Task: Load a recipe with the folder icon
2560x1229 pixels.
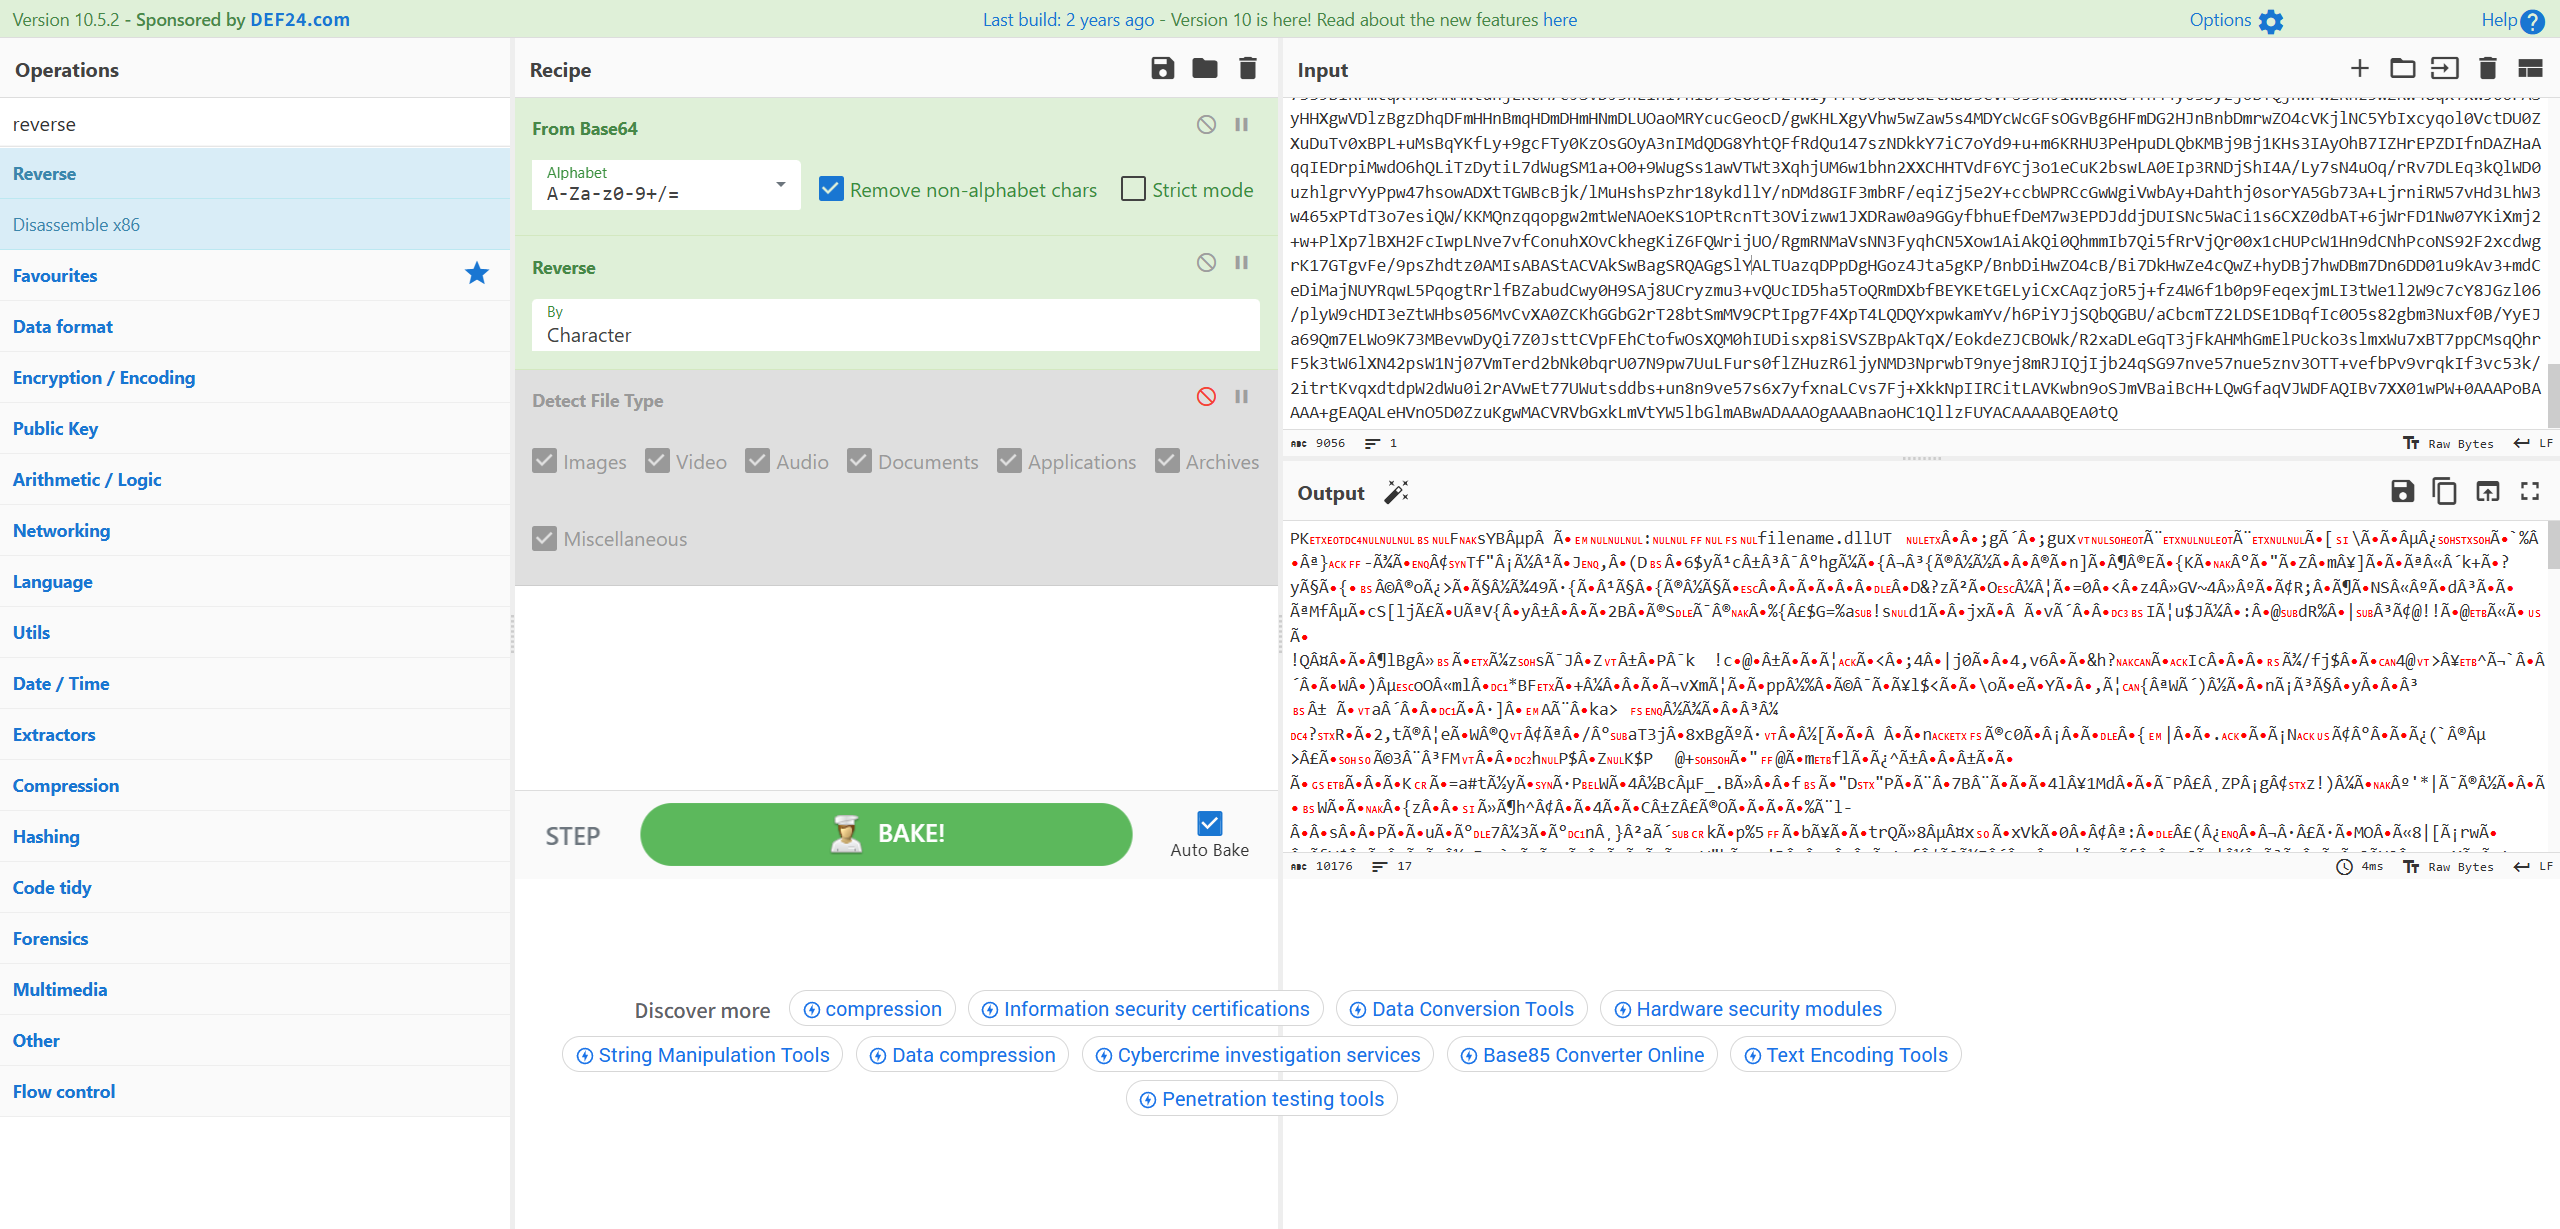Action: pyautogui.click(x=1204, y=69)
